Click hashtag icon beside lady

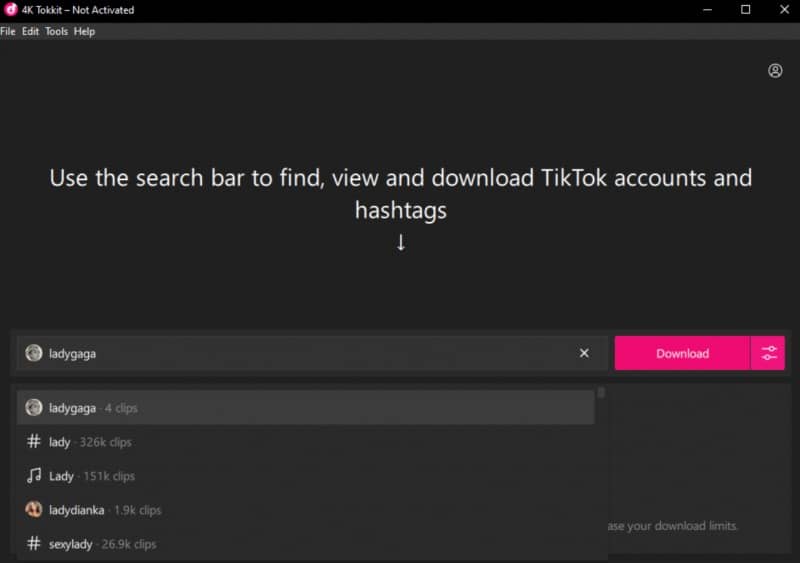pyautogui.click(x=34, y=441)
